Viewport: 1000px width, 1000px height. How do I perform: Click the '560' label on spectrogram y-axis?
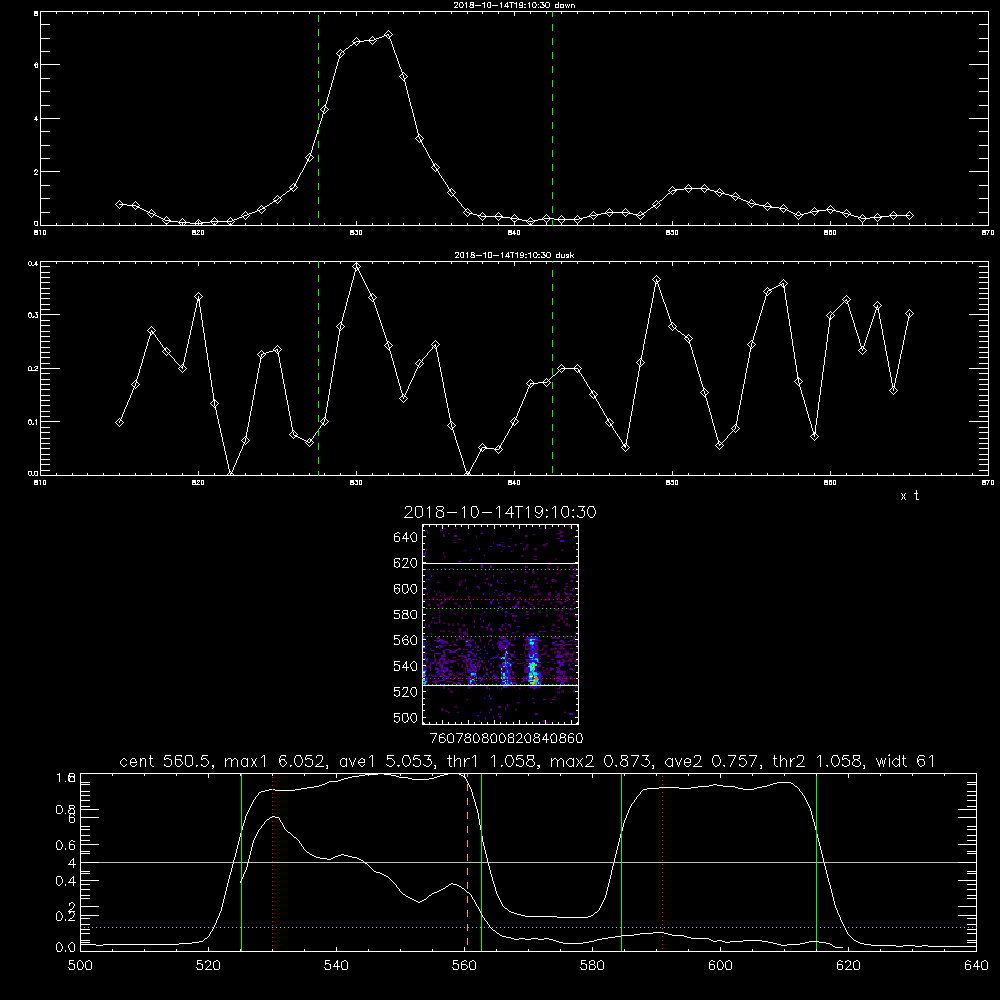(406, 640)
